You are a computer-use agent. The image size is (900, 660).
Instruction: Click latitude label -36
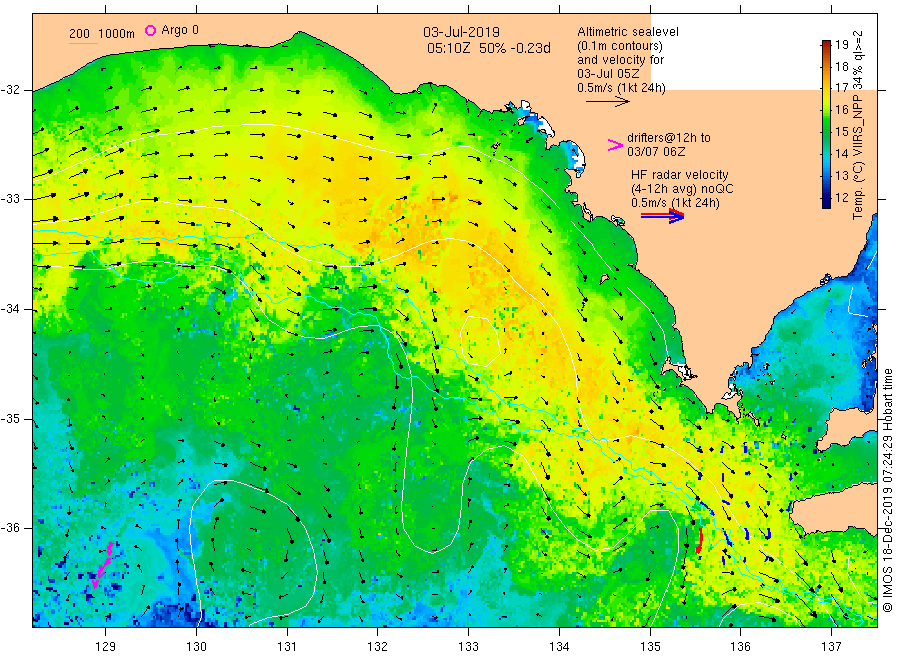(x=10, y=528)
